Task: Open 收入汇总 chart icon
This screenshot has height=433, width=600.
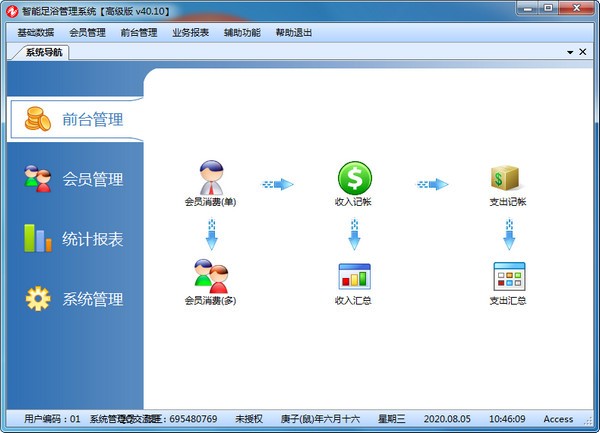Action: [x=354, y=276]
